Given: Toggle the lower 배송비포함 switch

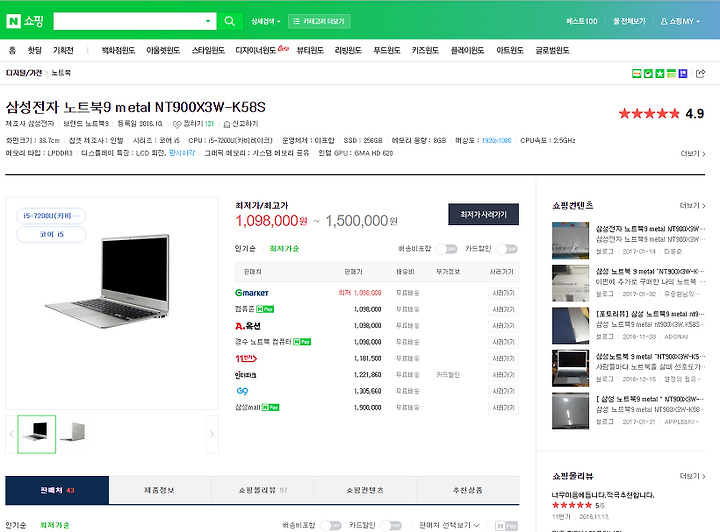Looking at the screenshot, I should pos(331,525).
